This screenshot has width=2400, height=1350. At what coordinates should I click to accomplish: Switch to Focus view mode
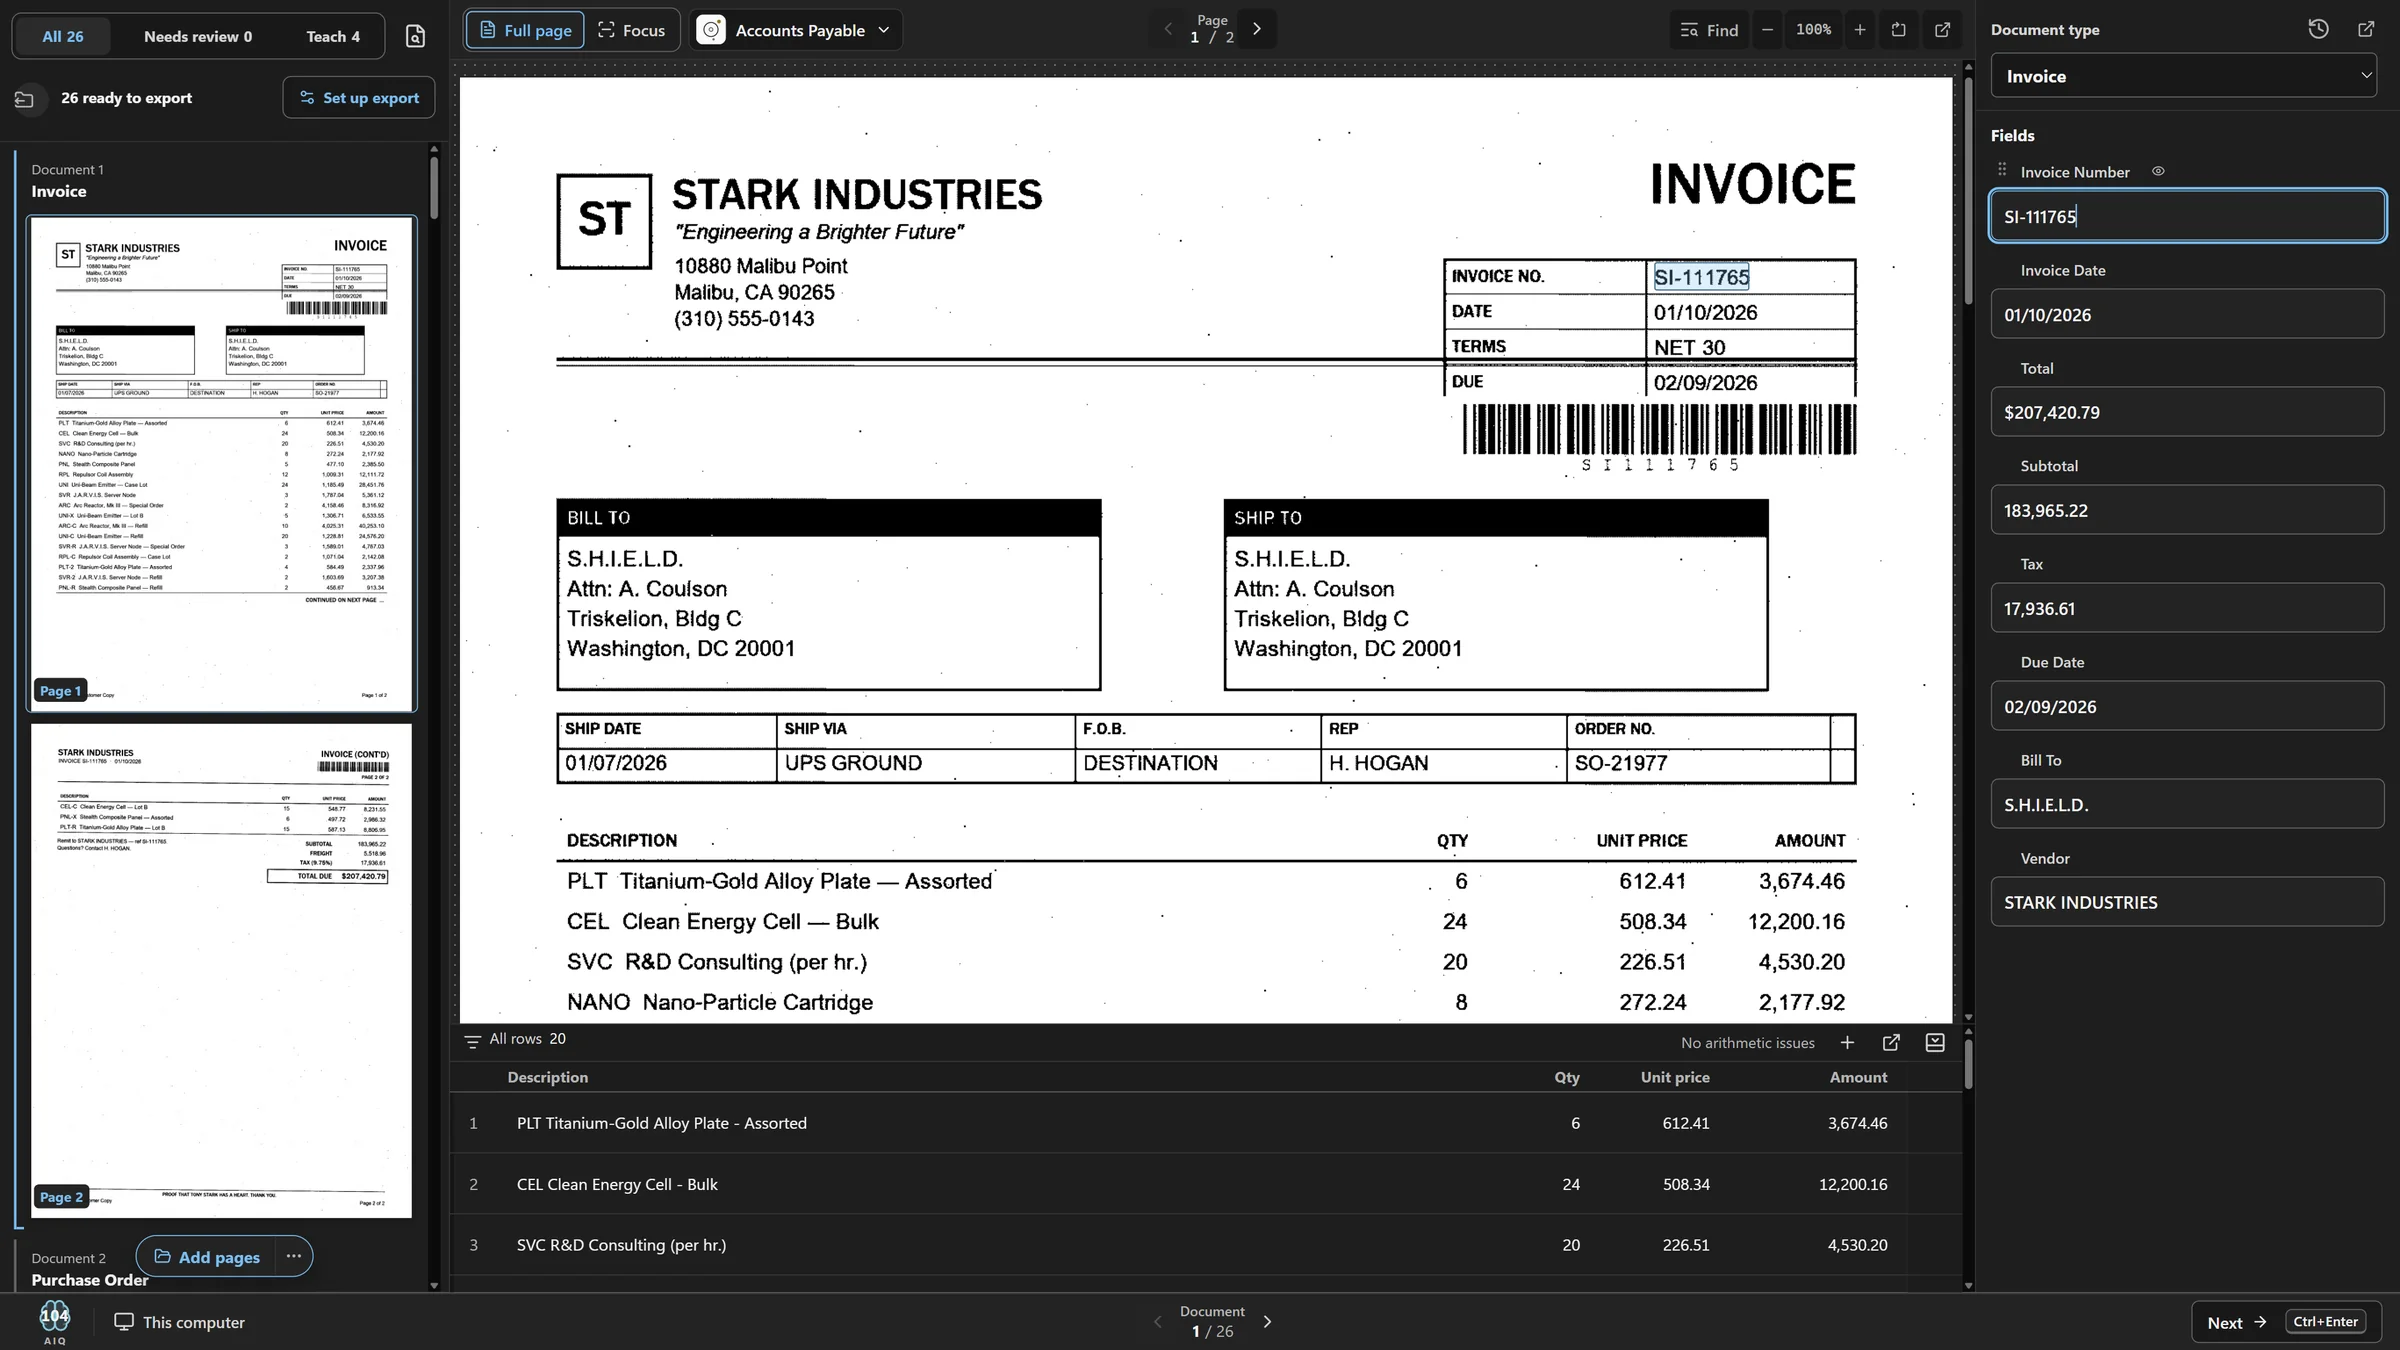click(631, 30)
